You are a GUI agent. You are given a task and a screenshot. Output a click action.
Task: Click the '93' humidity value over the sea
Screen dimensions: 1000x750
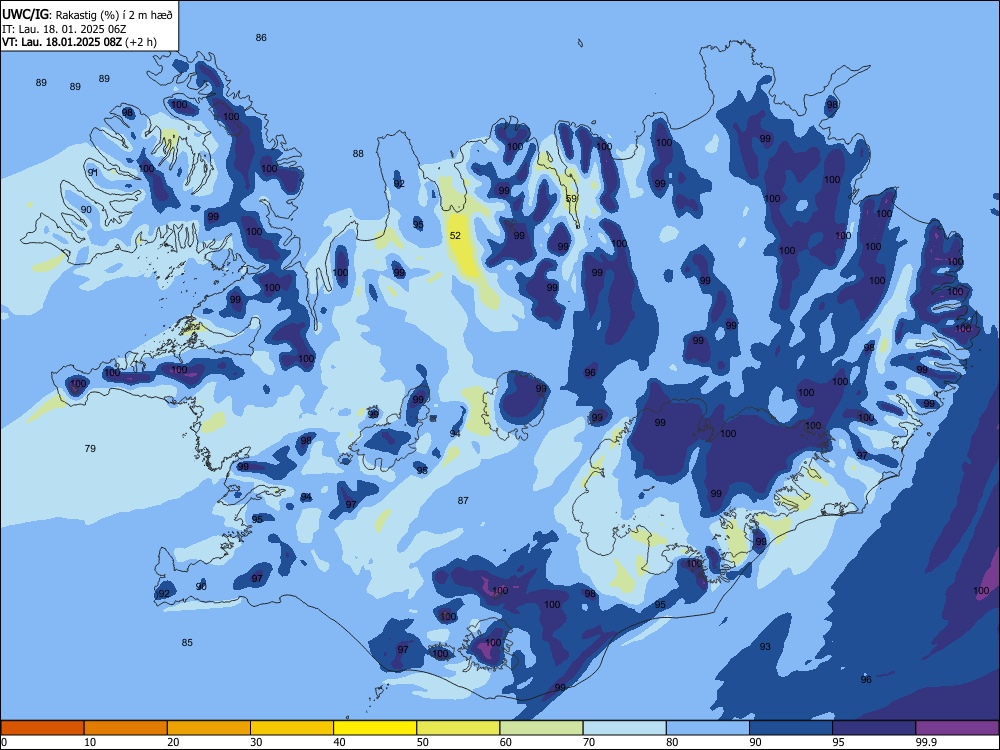(765, 646)
